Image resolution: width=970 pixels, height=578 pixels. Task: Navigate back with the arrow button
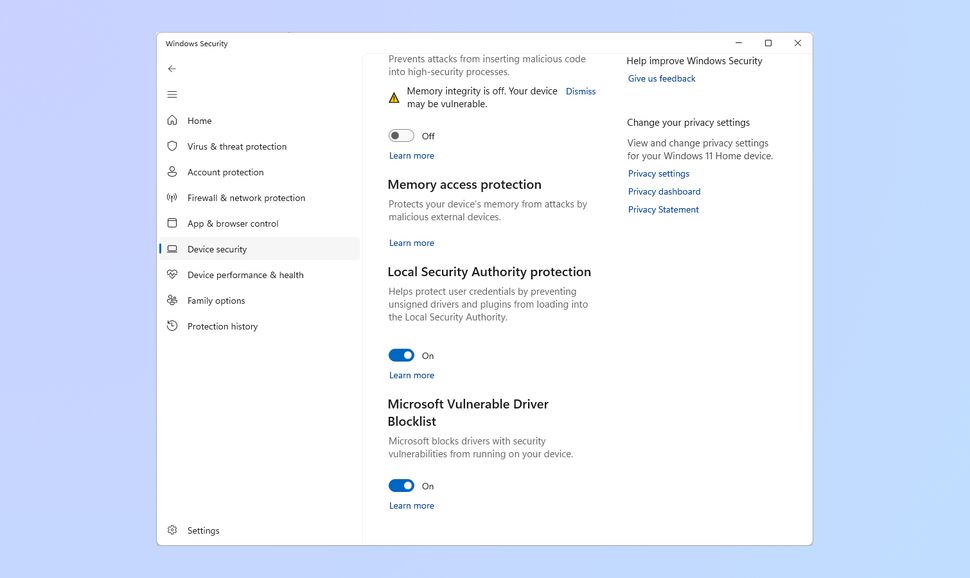point(171,68)
